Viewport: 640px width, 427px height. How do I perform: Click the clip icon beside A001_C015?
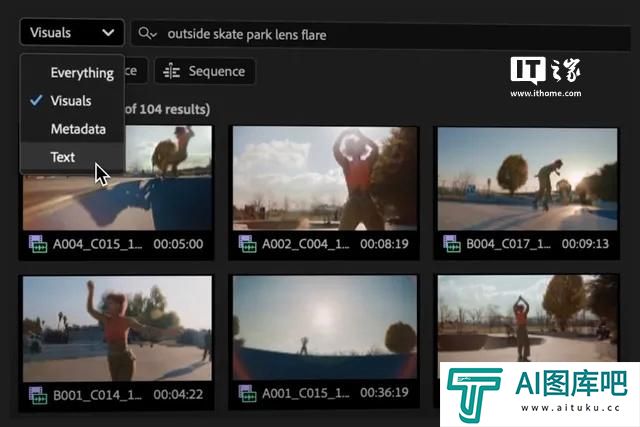[x=247, y=393]
